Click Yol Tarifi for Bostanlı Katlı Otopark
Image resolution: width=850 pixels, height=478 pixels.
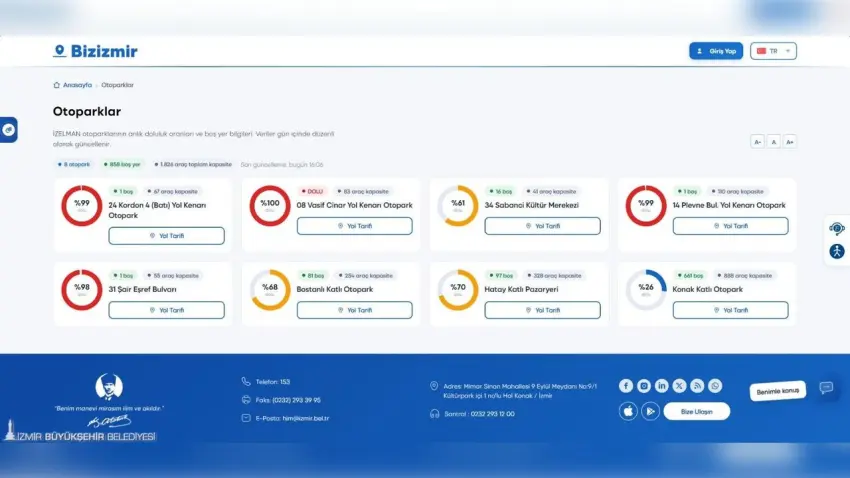coord(355,310)
